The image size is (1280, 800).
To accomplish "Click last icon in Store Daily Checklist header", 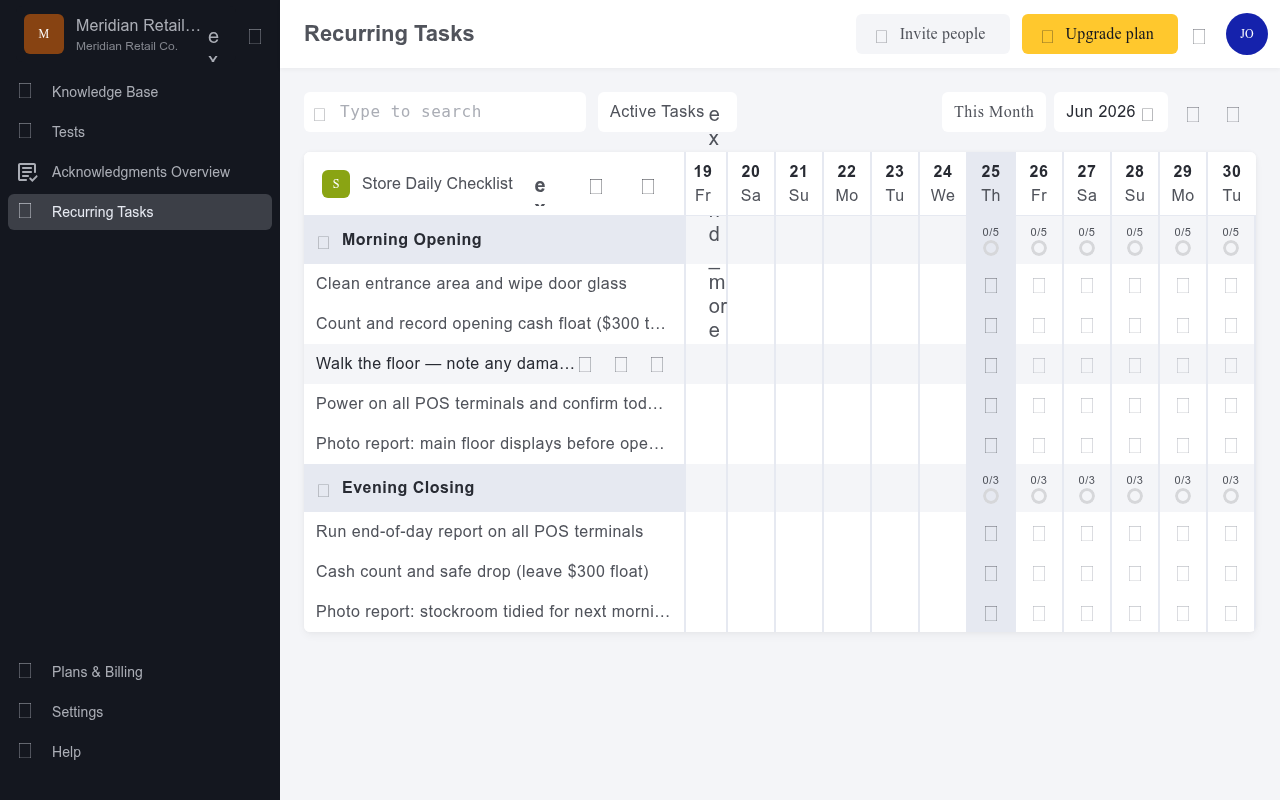I will 648,186.
